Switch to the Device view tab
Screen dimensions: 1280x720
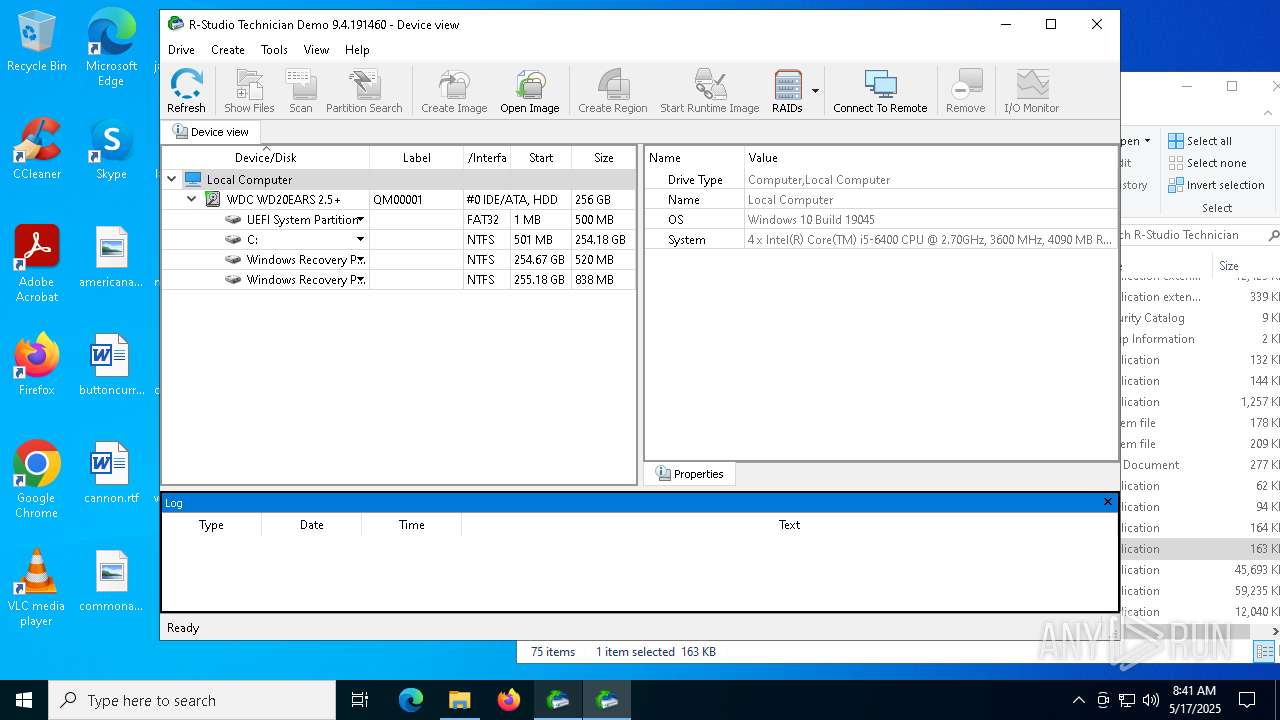211,132
